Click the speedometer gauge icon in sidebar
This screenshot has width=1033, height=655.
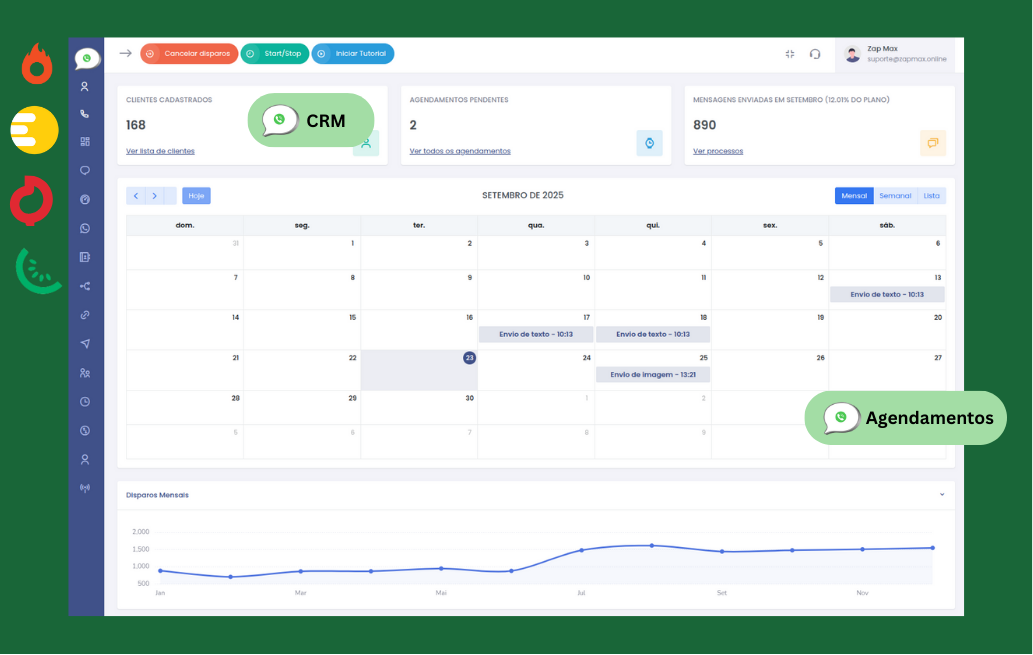click(x=85, y=199)
